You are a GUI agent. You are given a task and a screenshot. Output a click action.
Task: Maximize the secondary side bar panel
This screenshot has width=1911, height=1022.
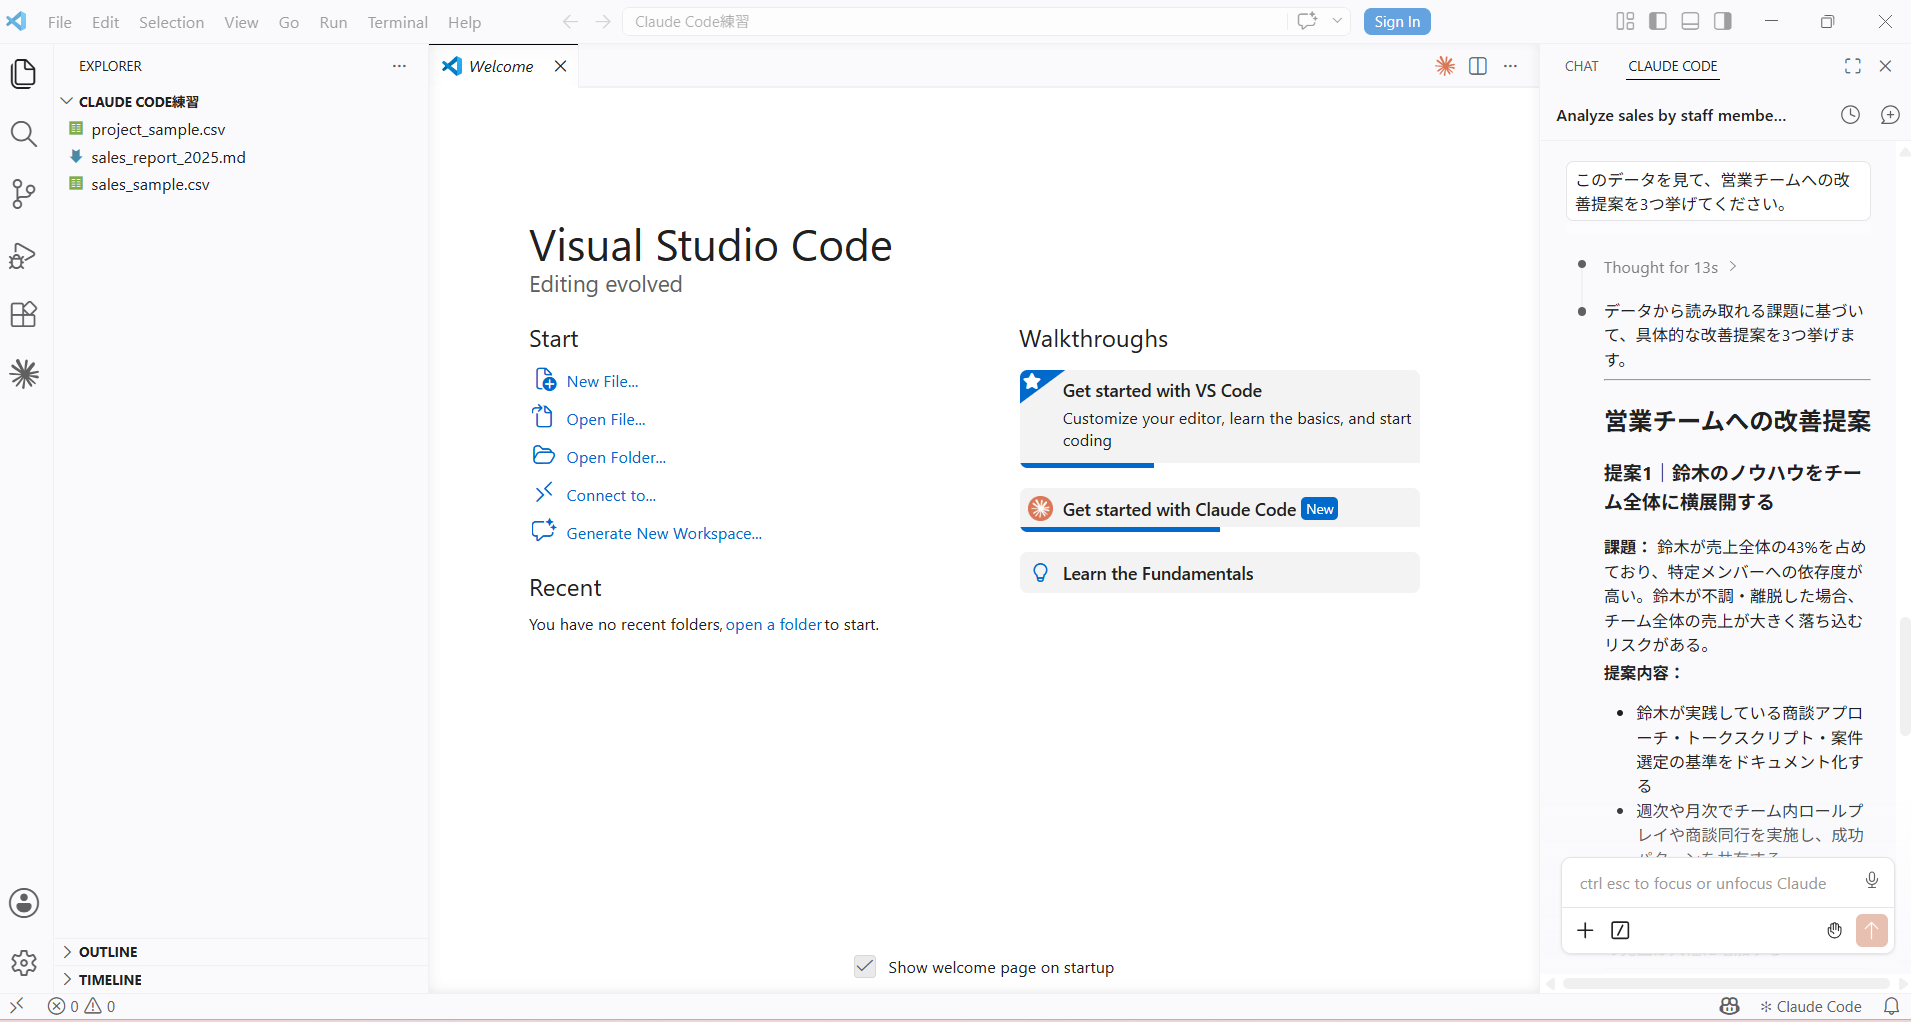tap(1853, 66)
